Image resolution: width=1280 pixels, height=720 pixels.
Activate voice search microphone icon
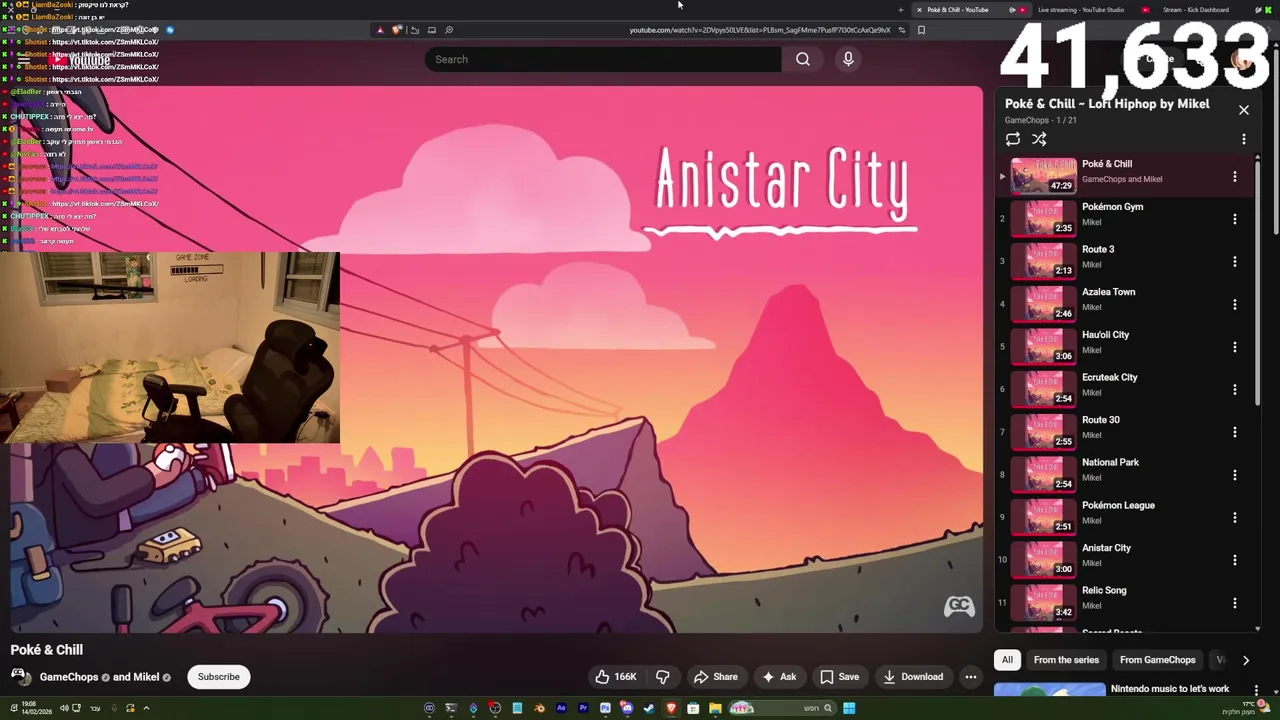[x=848, y=59]
